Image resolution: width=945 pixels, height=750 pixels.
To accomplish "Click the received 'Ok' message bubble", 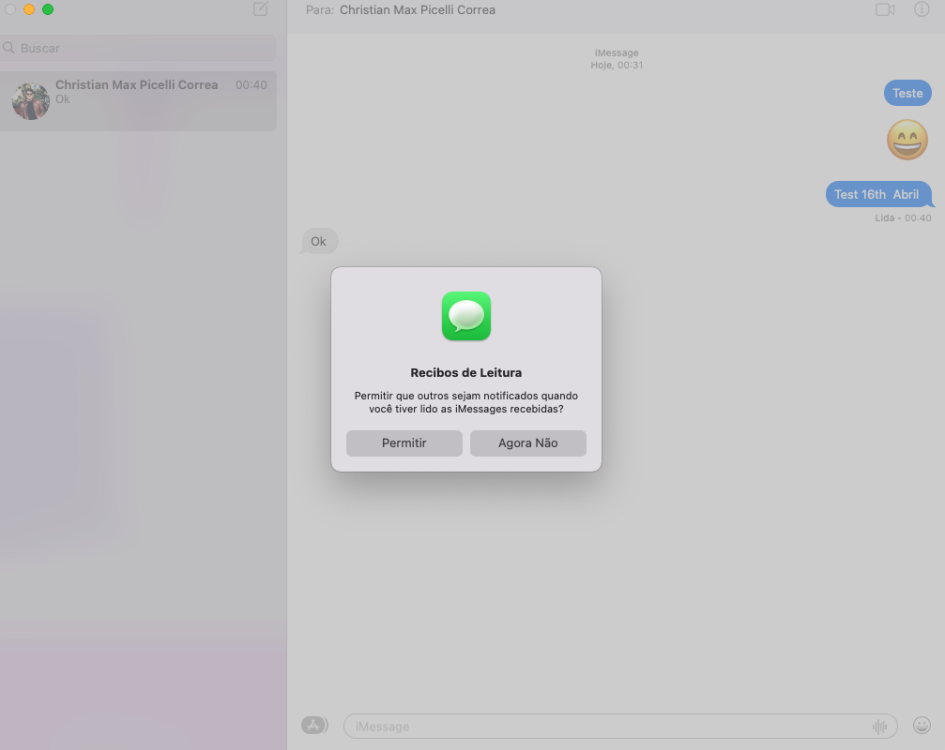I will click(318, 241).
